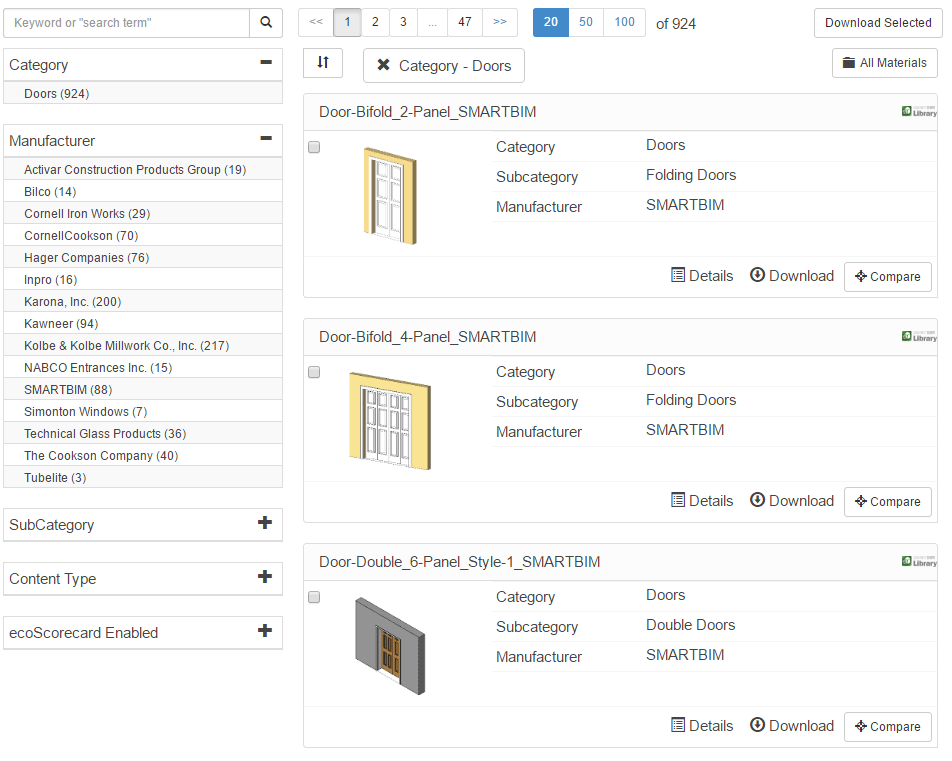Image resolution: width=952 pixels, height=761 pixels.
Task: Select the Door-Bifold_4-Panel_SMARTBIM checkbox
Action: (x=314, y=372)
